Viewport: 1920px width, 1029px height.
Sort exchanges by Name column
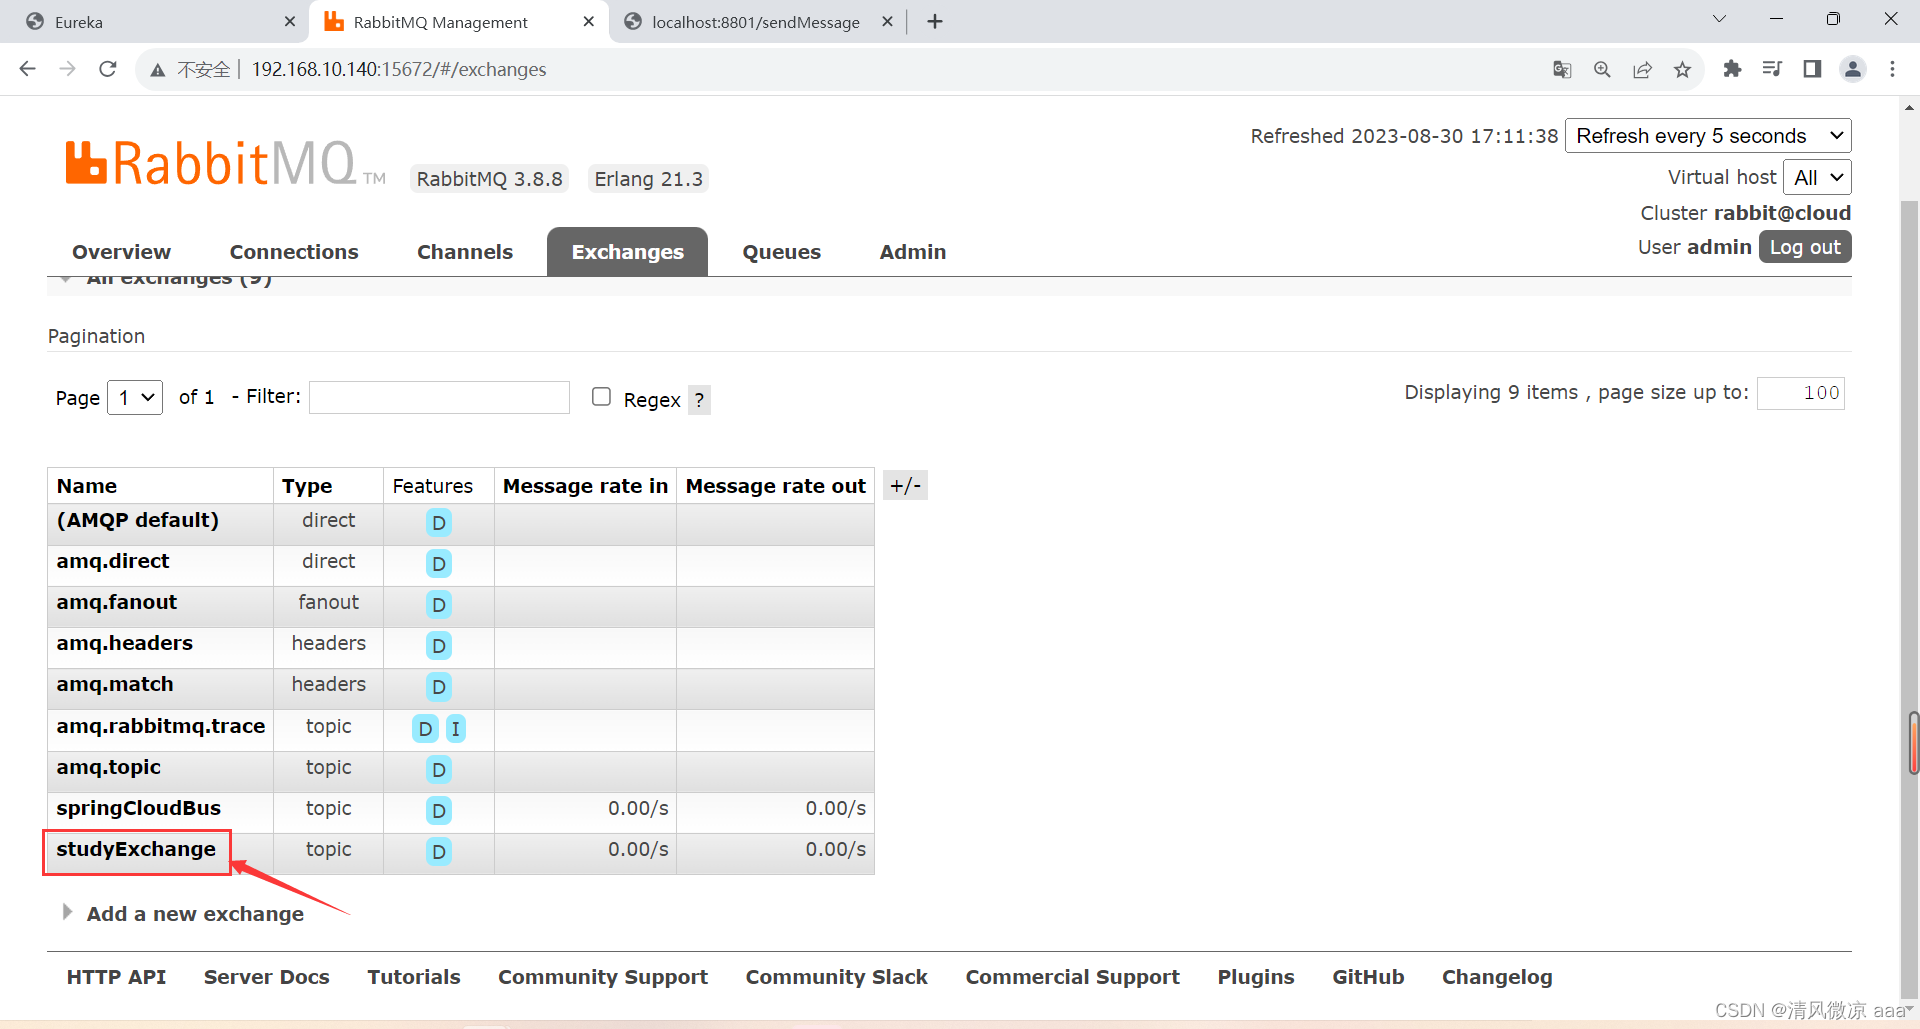[87, 486]
